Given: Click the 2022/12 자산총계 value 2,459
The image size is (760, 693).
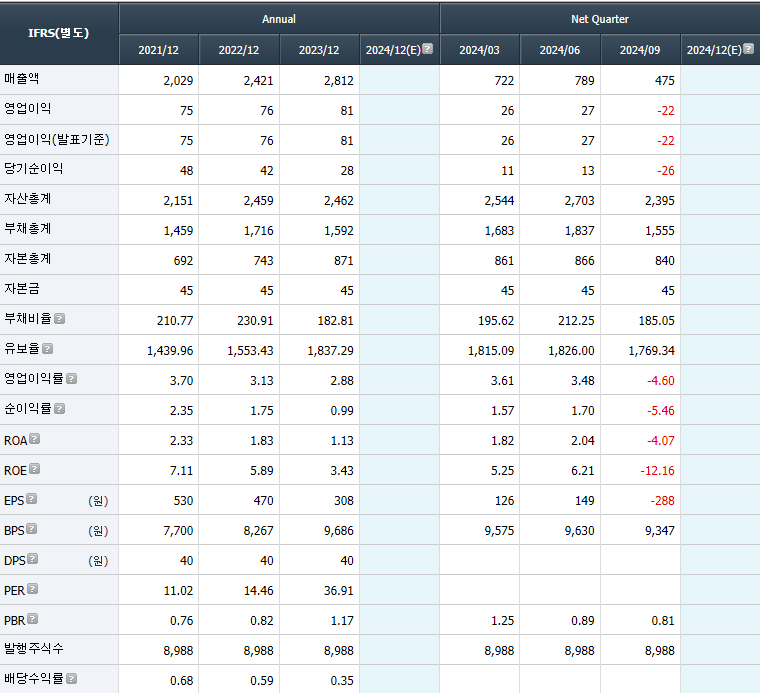Looking at the screenshot, I should 258,201.
